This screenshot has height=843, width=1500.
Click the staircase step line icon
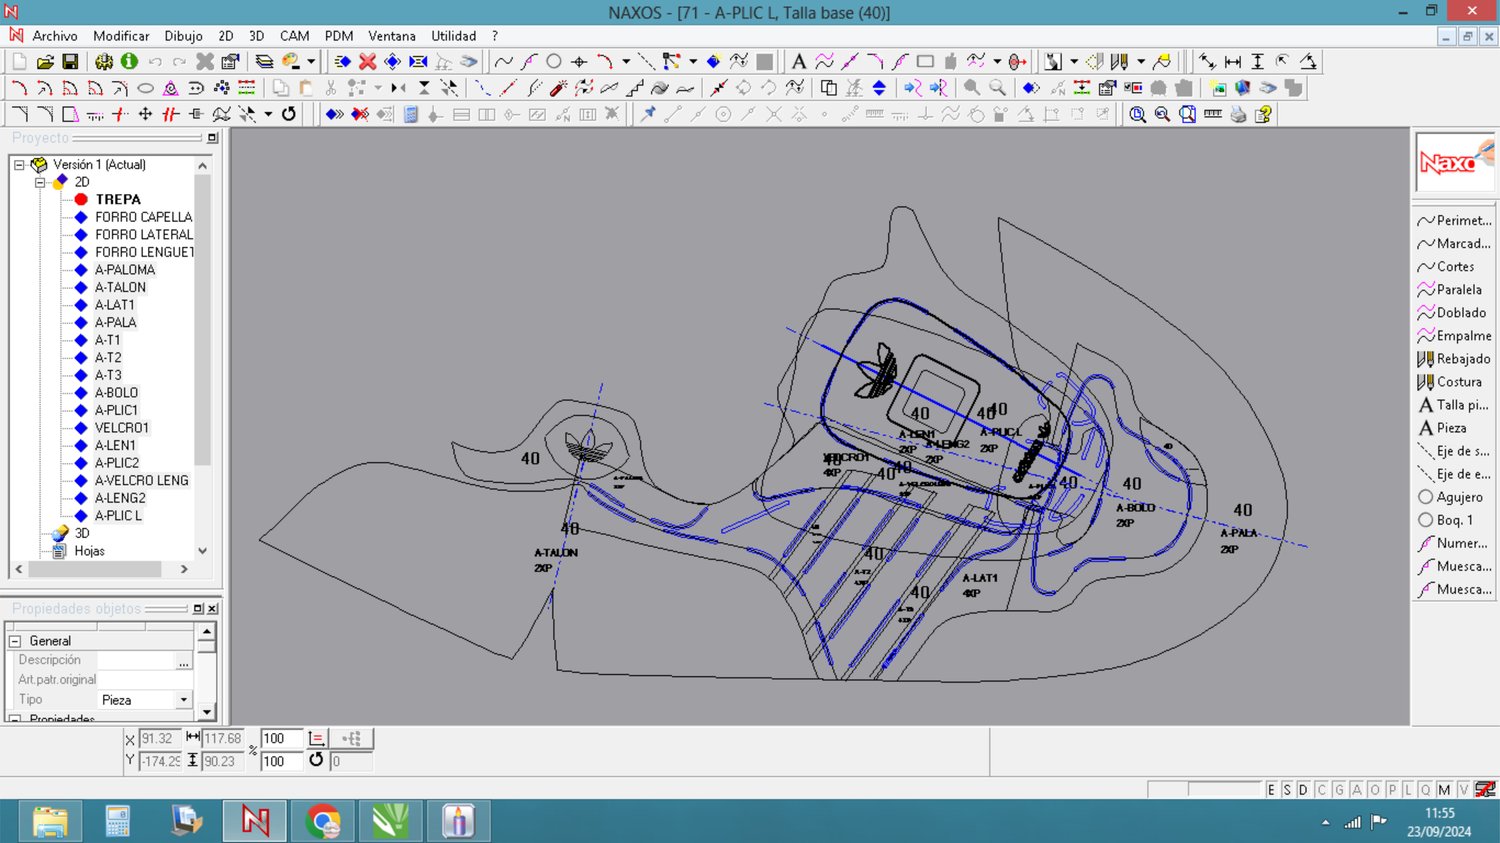[634, 88]
